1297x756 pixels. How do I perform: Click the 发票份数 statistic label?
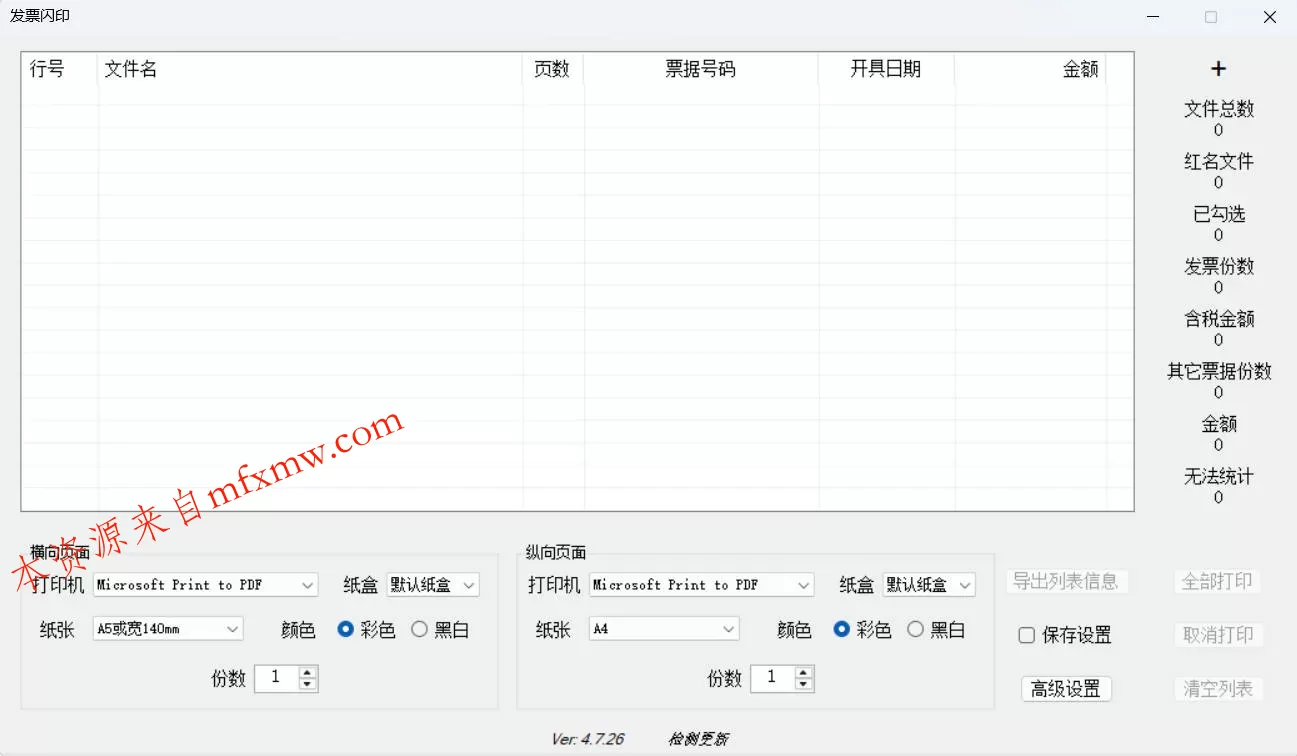click(1218, 267)
